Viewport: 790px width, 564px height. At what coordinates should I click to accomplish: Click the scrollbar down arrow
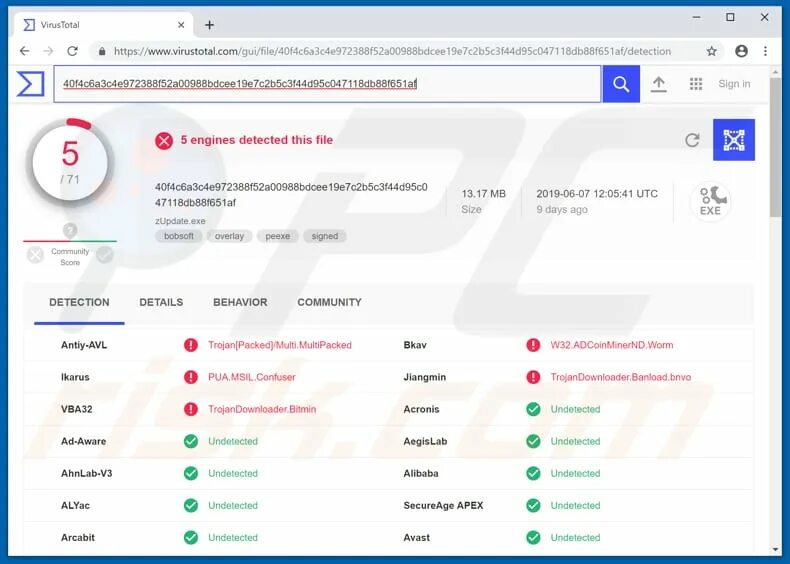coord(775,549)
